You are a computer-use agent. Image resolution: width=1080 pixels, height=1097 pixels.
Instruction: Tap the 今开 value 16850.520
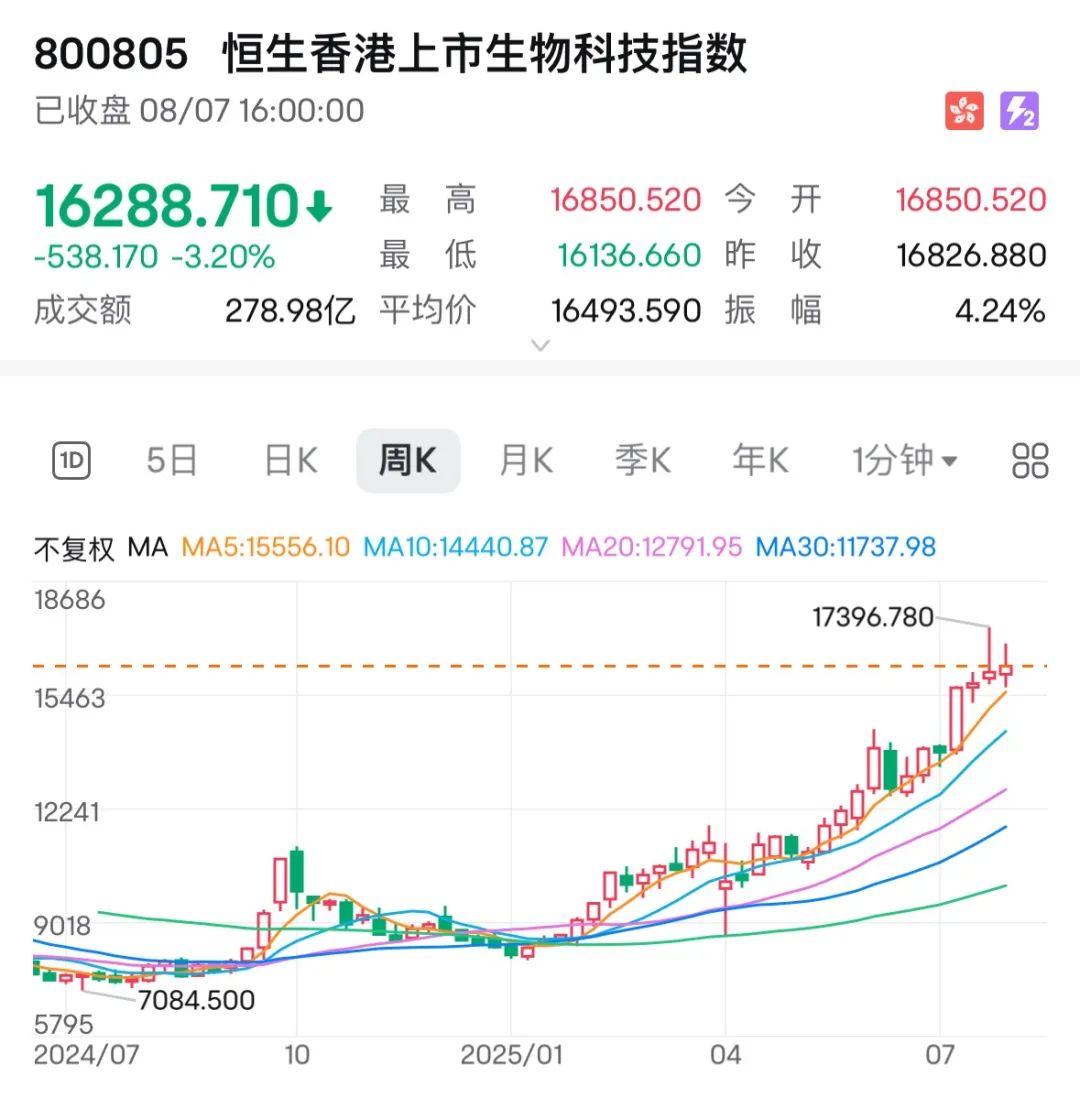(x=971, y=200)
